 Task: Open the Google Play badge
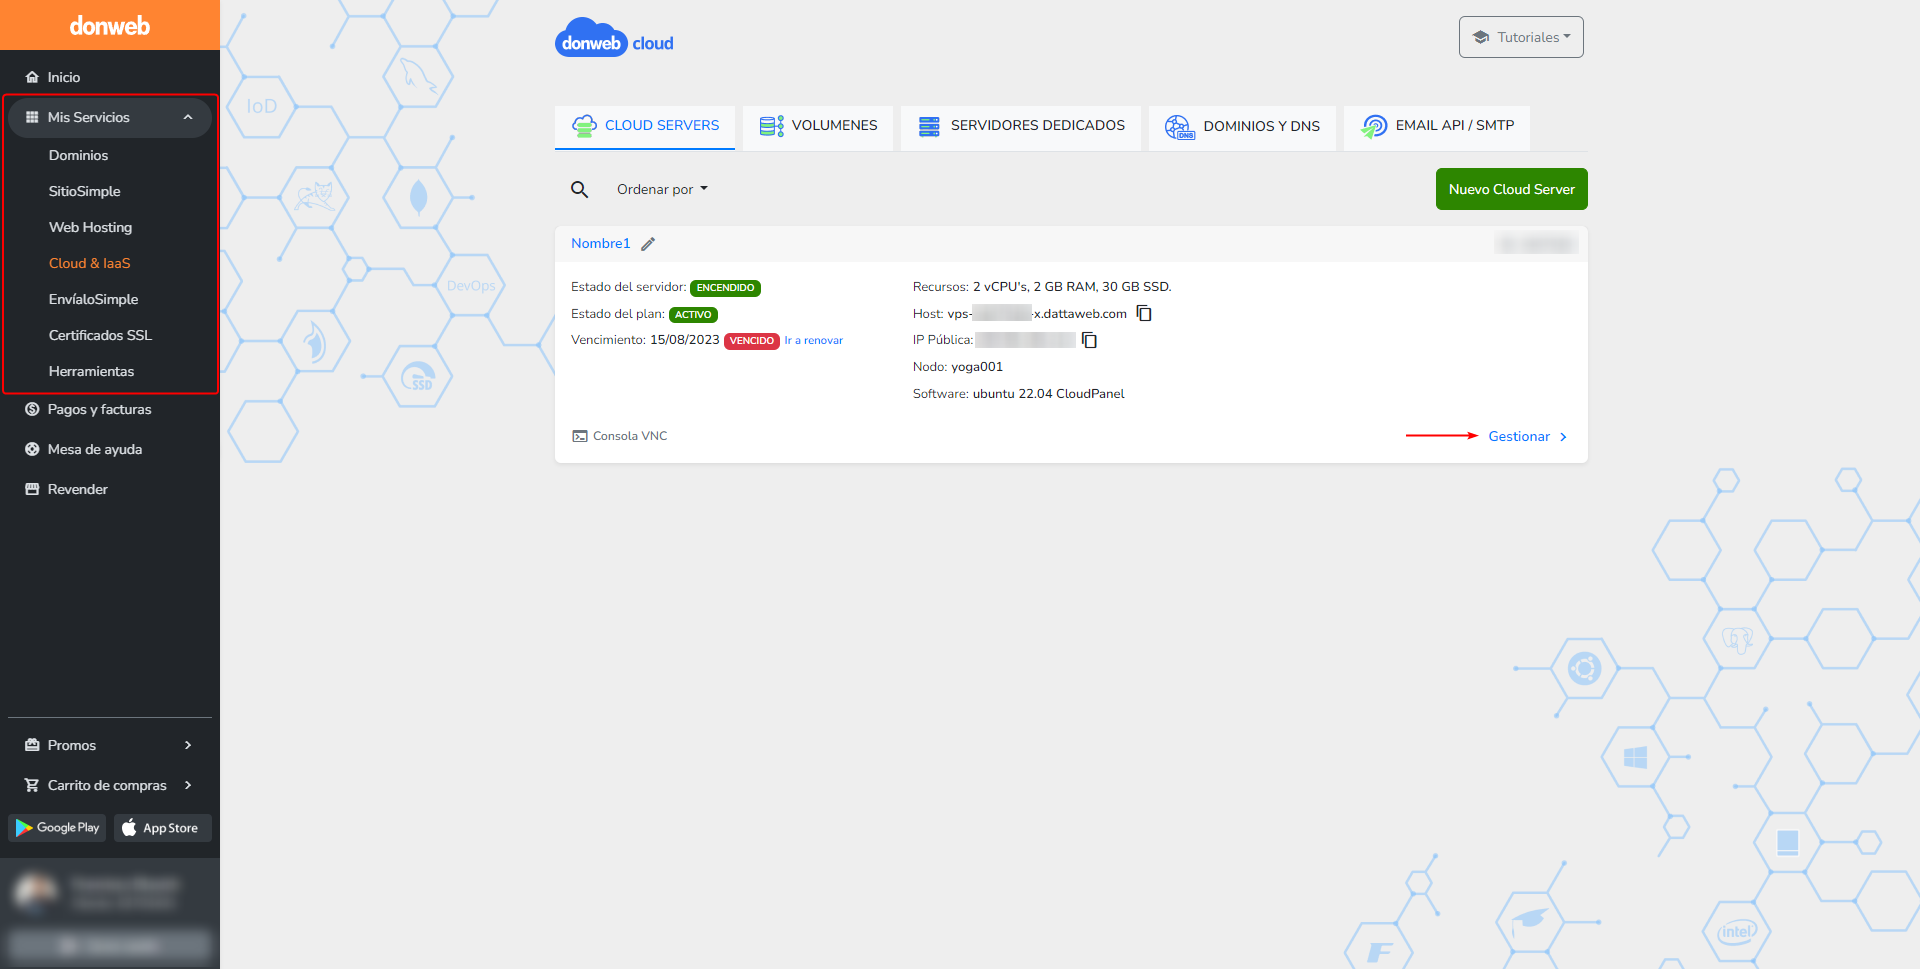(57, 828)
